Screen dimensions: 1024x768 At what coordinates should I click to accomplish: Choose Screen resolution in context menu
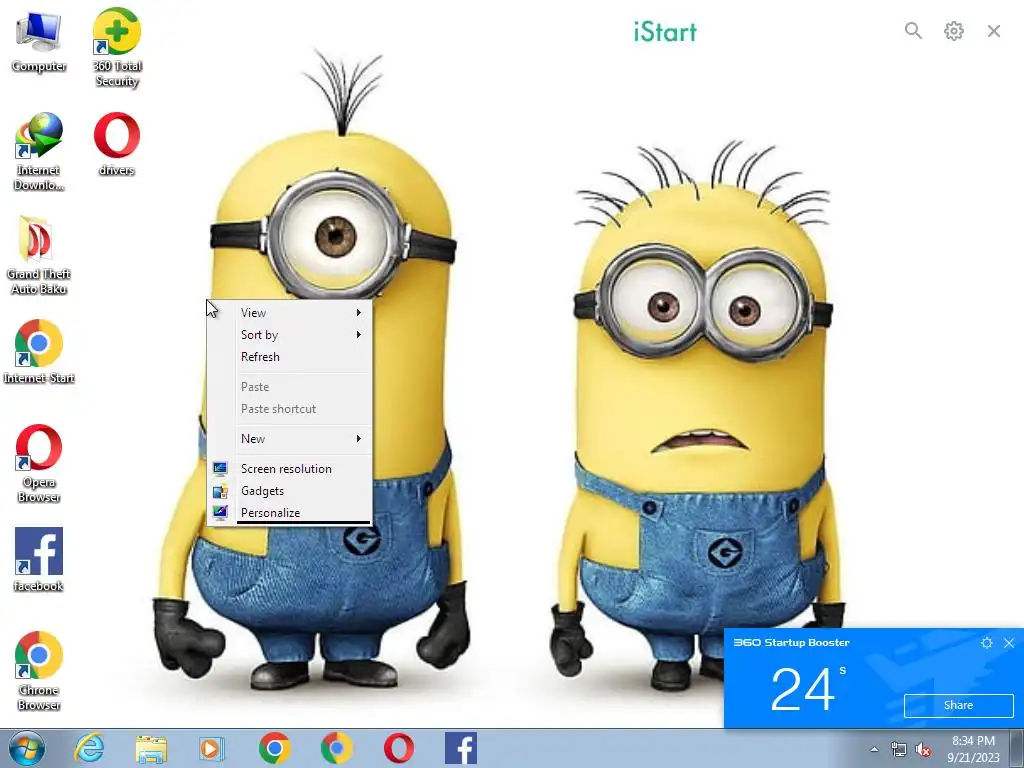point(289,469)
